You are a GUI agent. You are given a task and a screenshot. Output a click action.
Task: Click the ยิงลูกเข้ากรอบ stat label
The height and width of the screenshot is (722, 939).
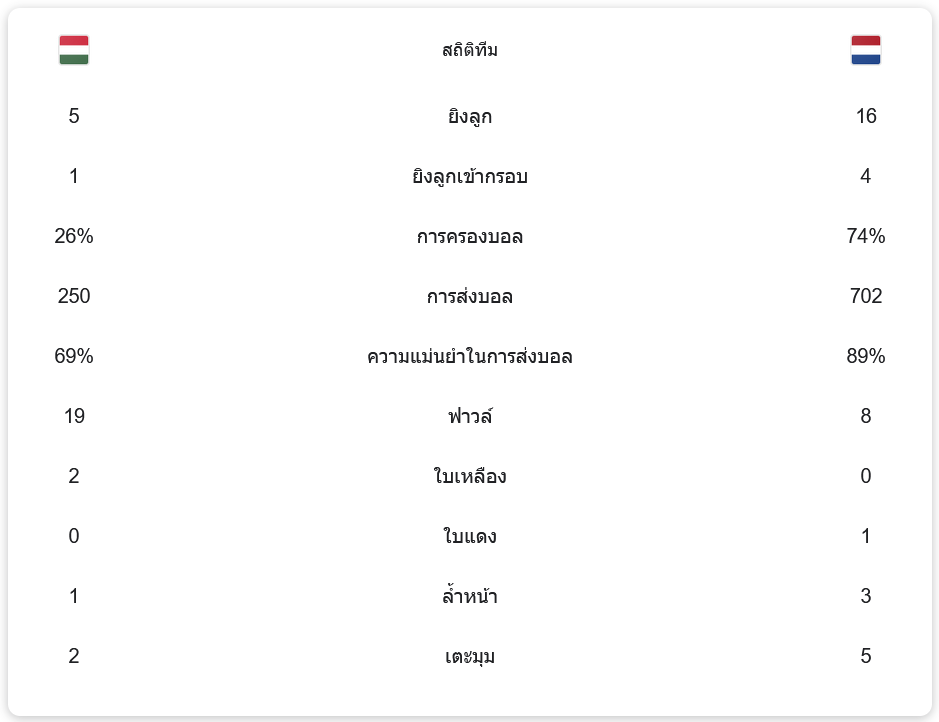pyautogui.click(x=470, y=177)
